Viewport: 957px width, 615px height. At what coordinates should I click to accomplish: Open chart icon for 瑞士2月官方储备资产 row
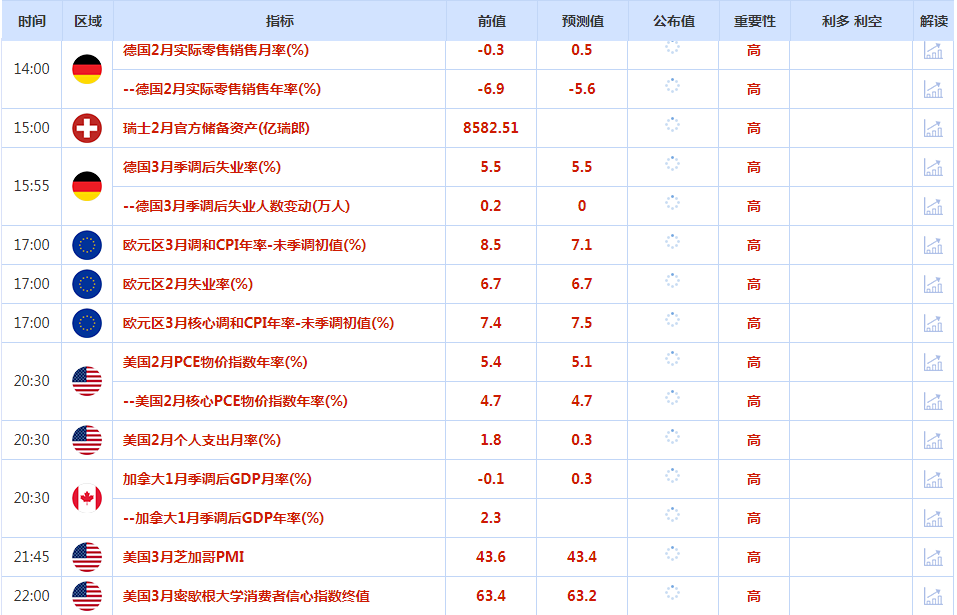click(x=933, y=128)
